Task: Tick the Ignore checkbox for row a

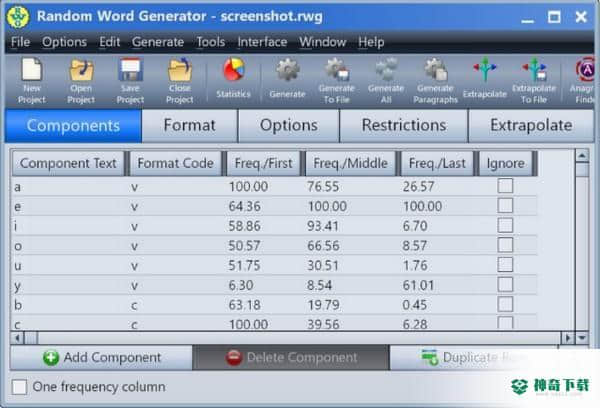Action: point(505,186)
